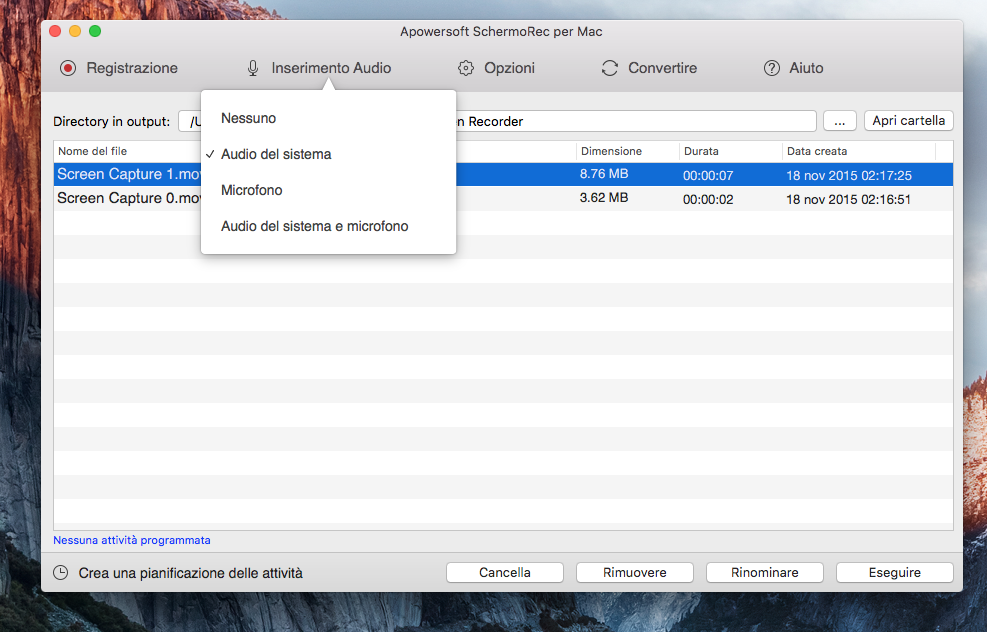Image resolution: width=987 pixels, height=632 pixels.
Task: Click the clock icon for activity scheduling
Action: click(60, 573)
